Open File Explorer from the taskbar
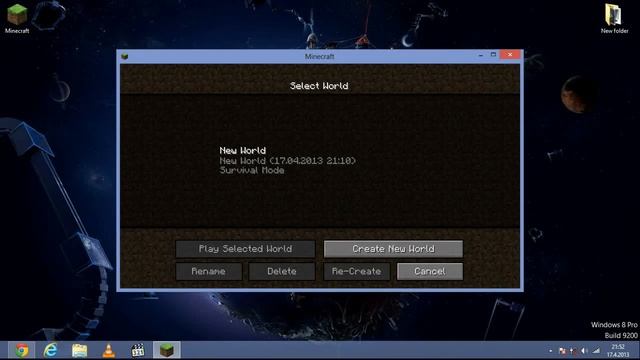Viewport: 640px width, 360px height. (x=80, y=350)
